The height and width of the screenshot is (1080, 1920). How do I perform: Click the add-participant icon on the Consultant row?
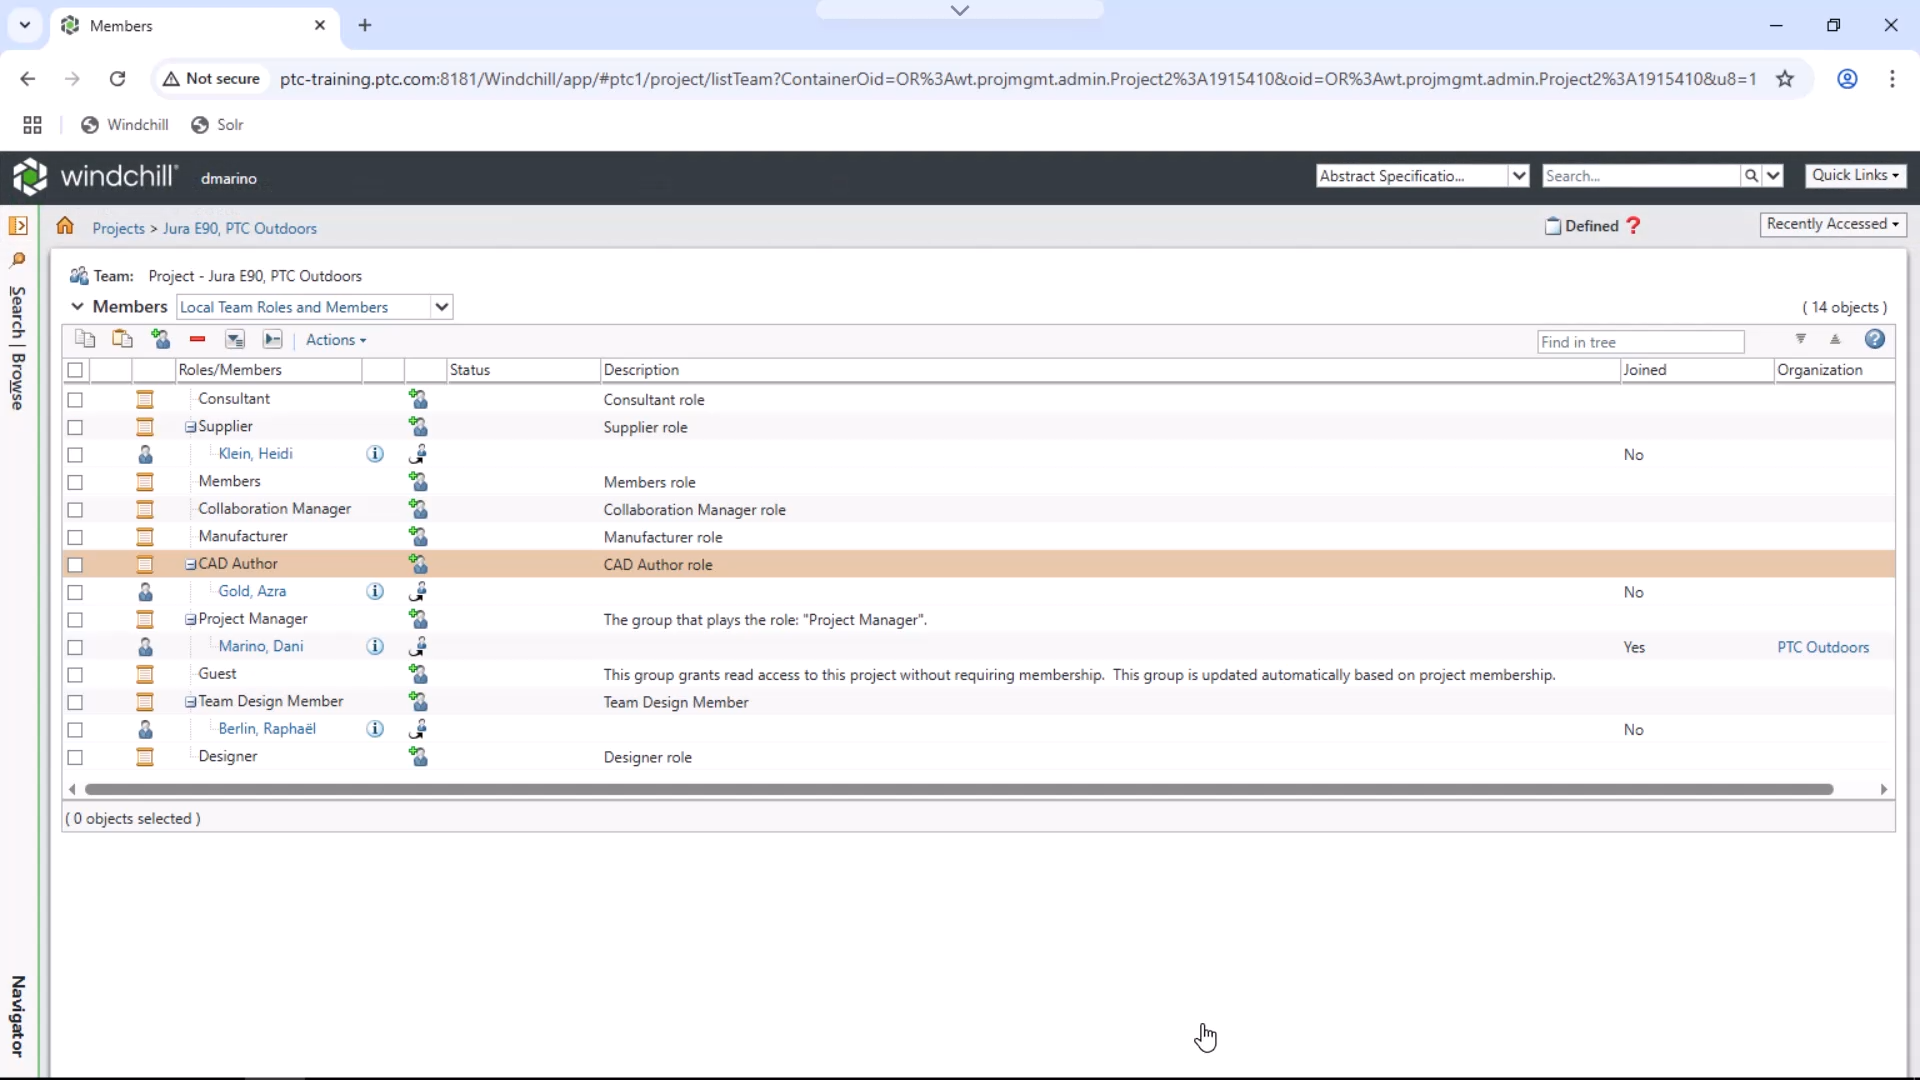pos(418,399)
